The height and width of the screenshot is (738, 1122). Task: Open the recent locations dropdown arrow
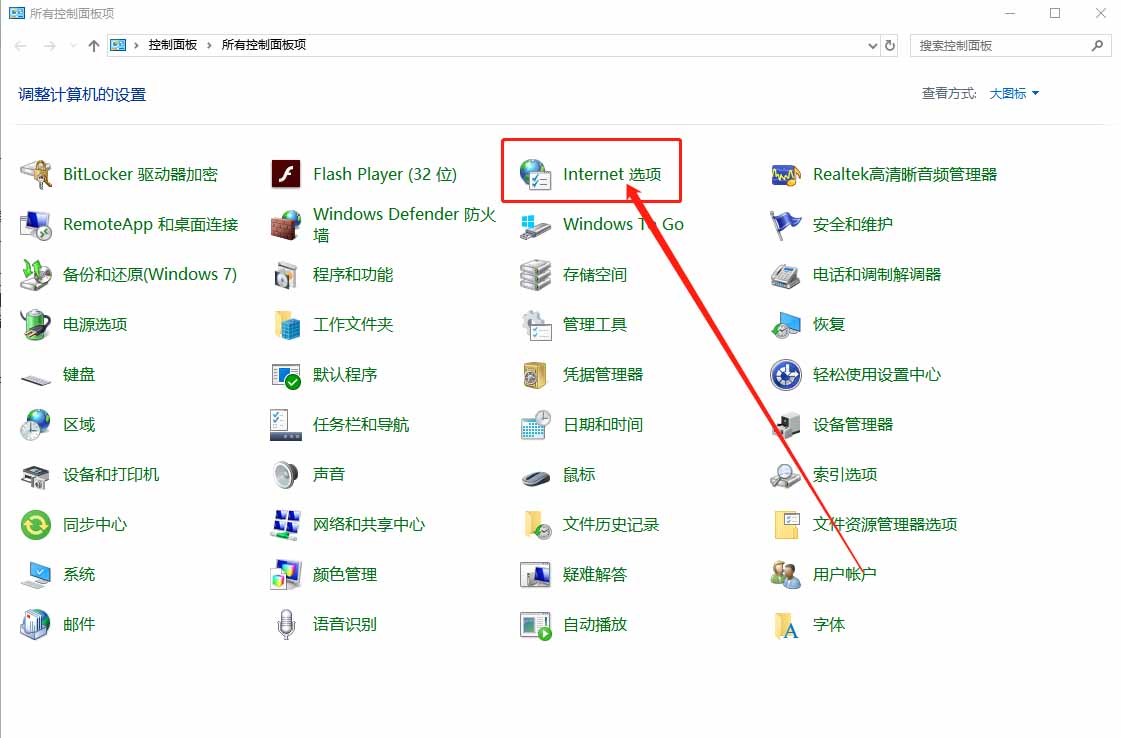pyautogui.click(x=73, y=46)
